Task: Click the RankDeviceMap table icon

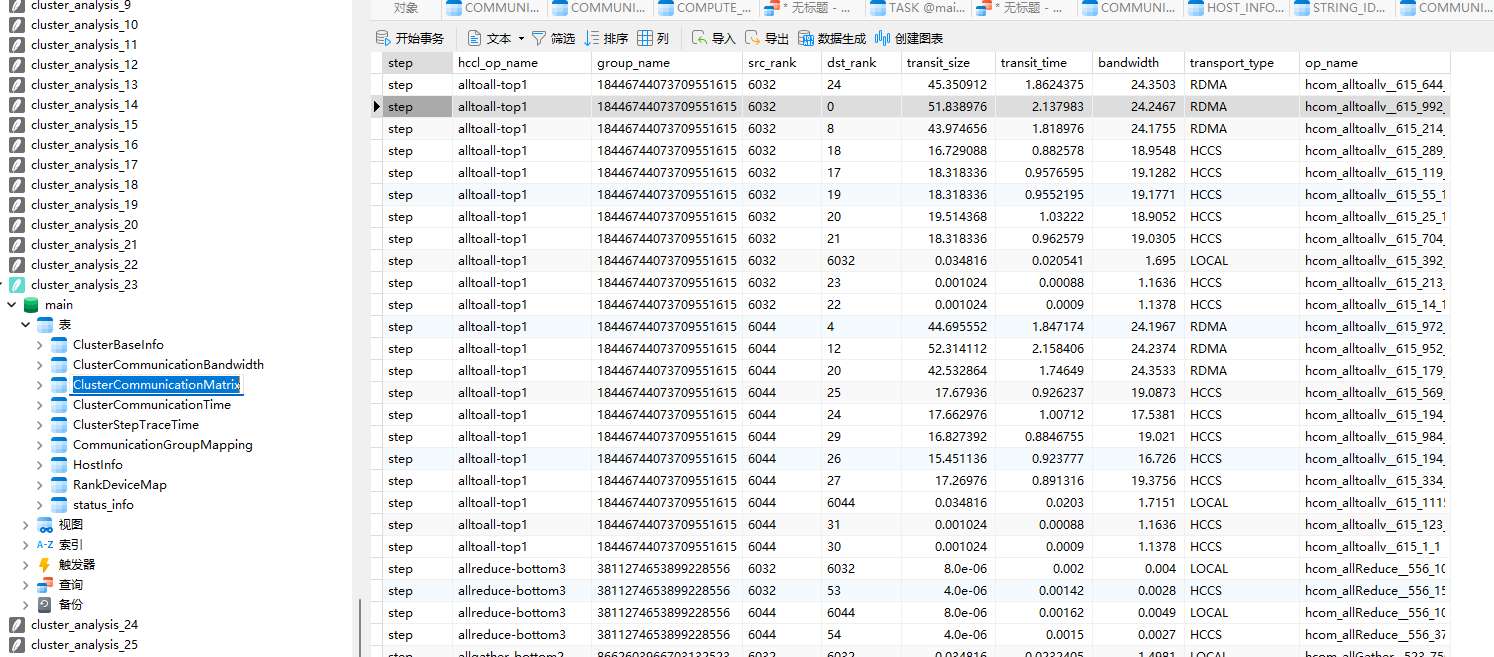Action: (x=59, y=485)
